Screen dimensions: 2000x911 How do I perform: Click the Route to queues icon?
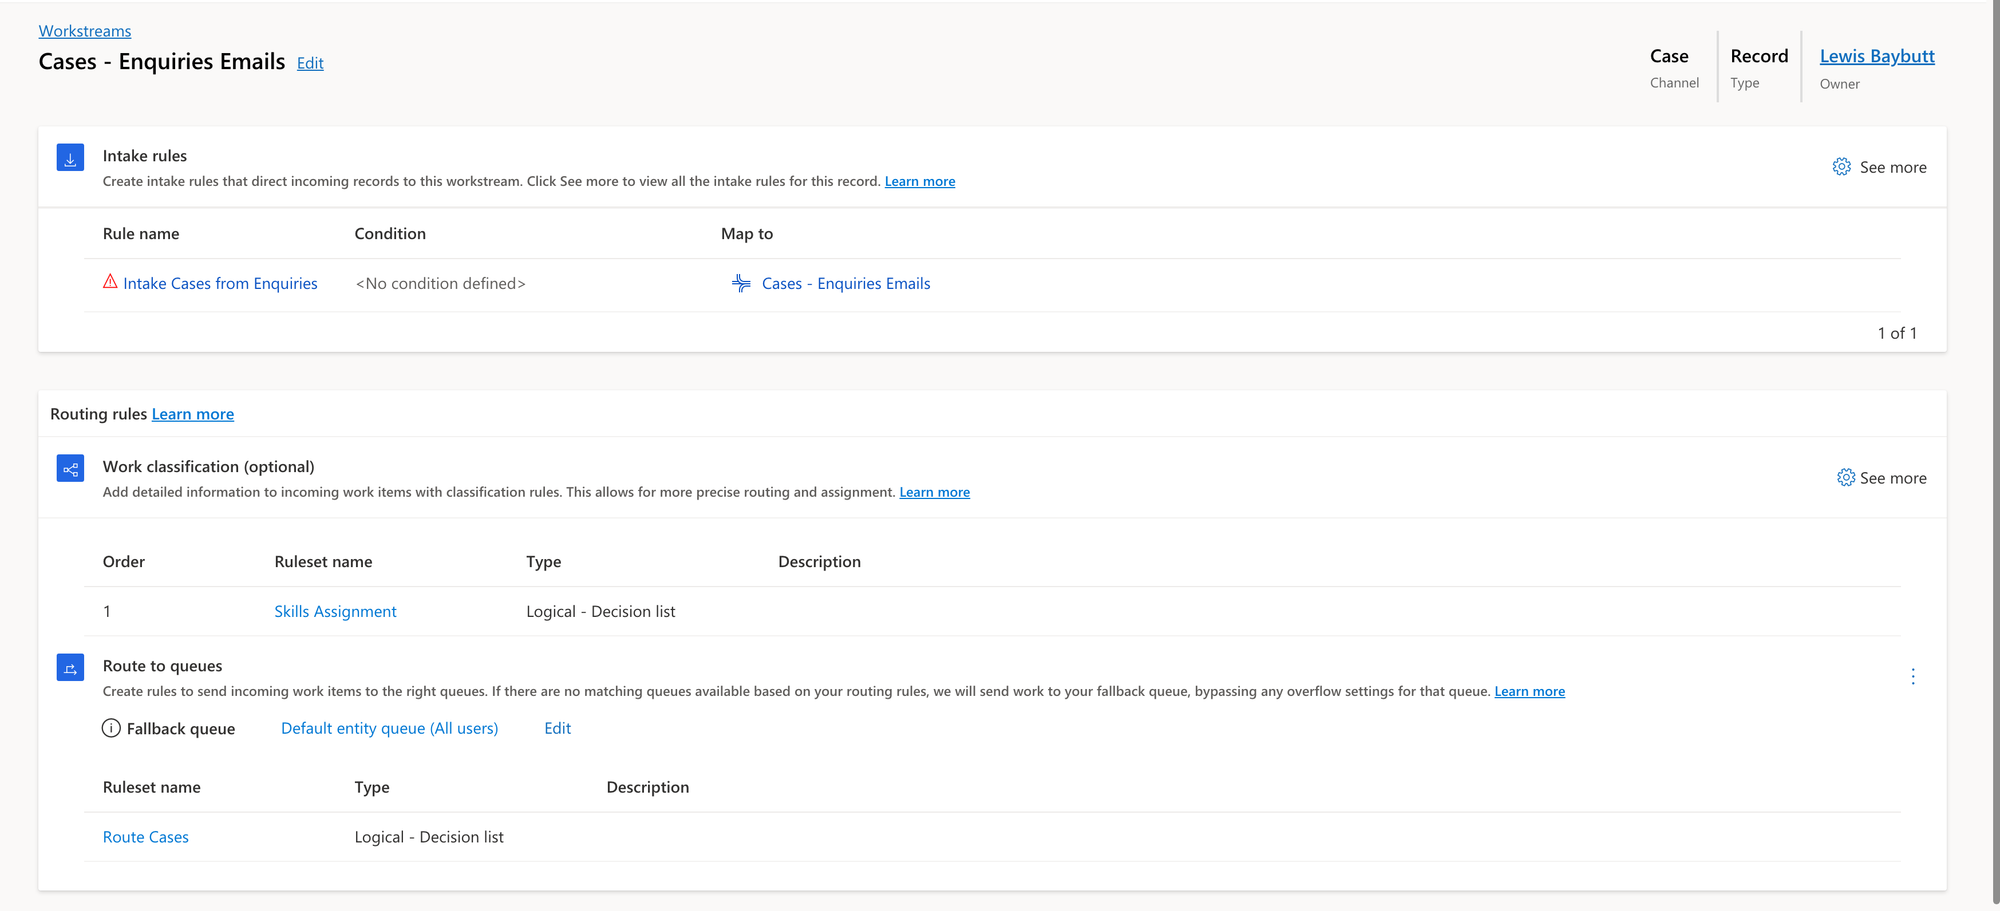pyautogui.click(x=70, y=668)
